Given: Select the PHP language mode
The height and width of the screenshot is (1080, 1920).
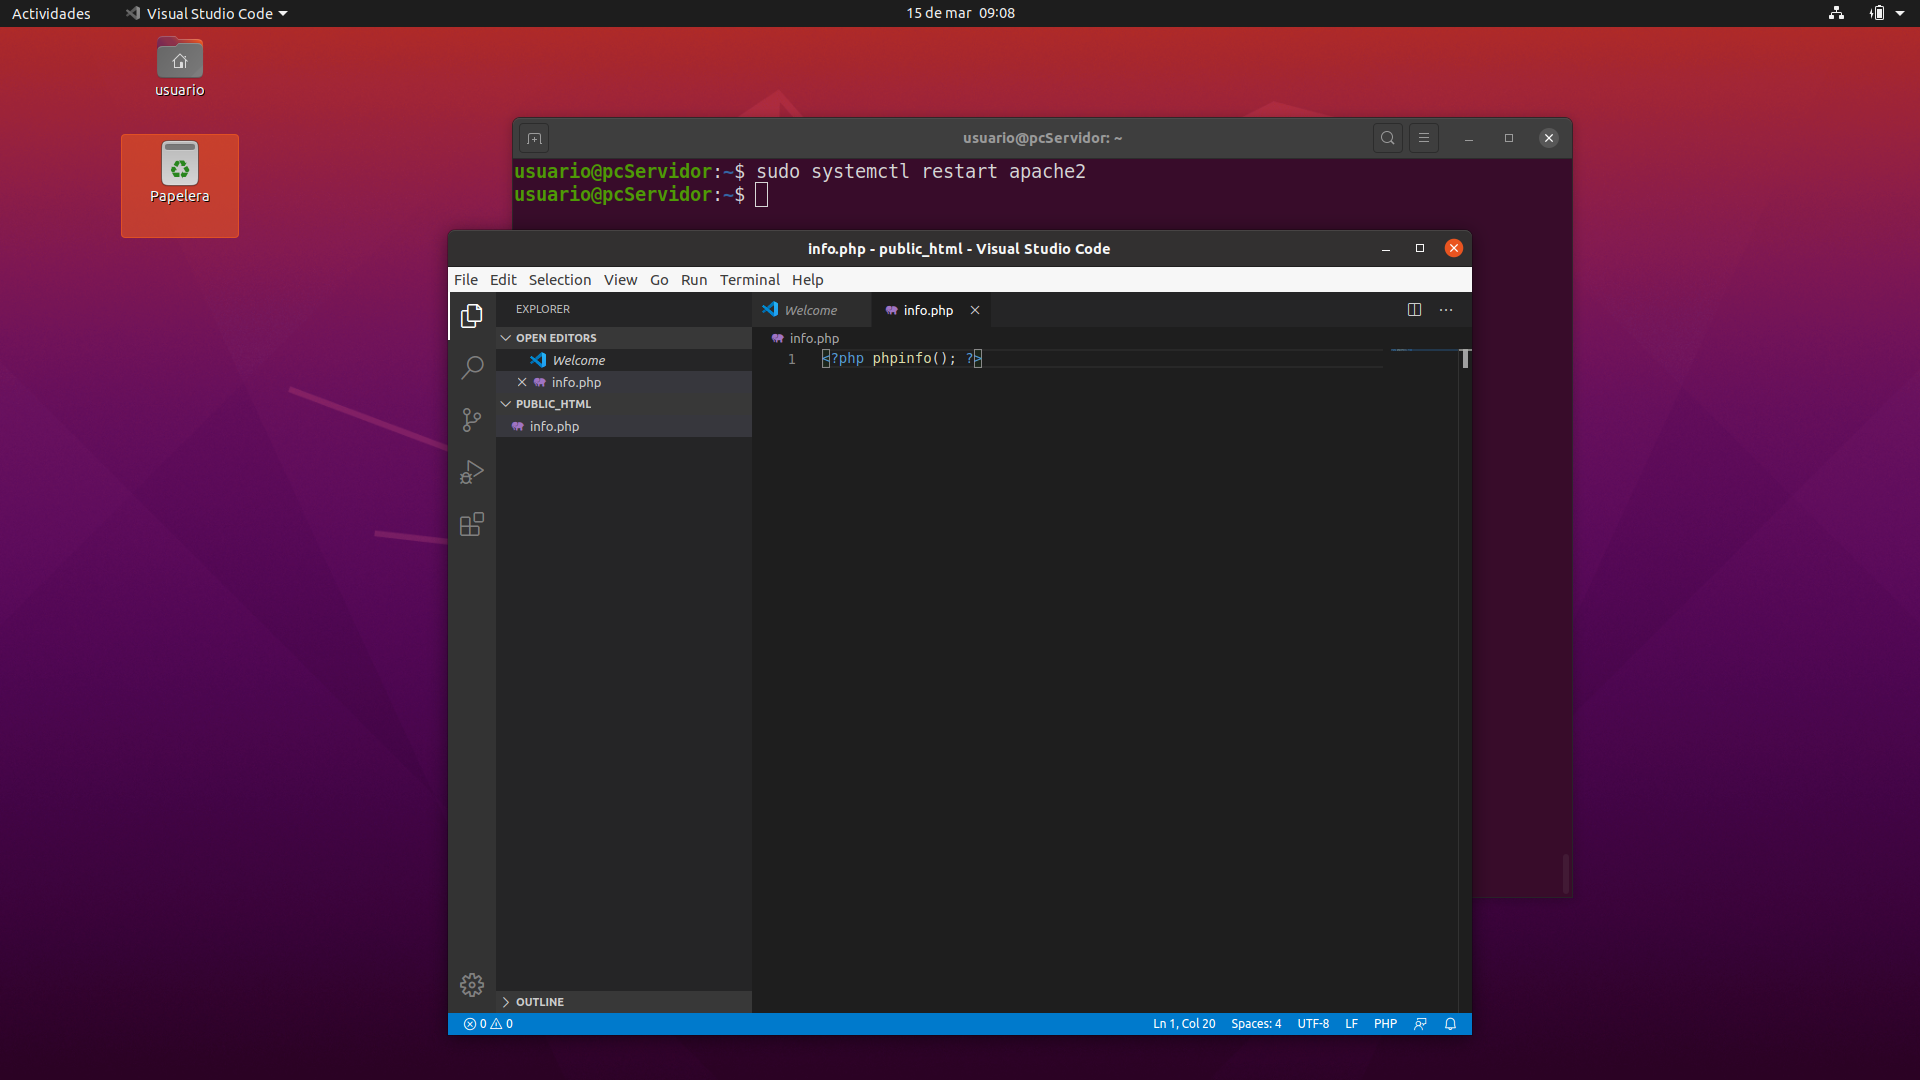Looking at the screenshot, I should click(1385, 1024).
